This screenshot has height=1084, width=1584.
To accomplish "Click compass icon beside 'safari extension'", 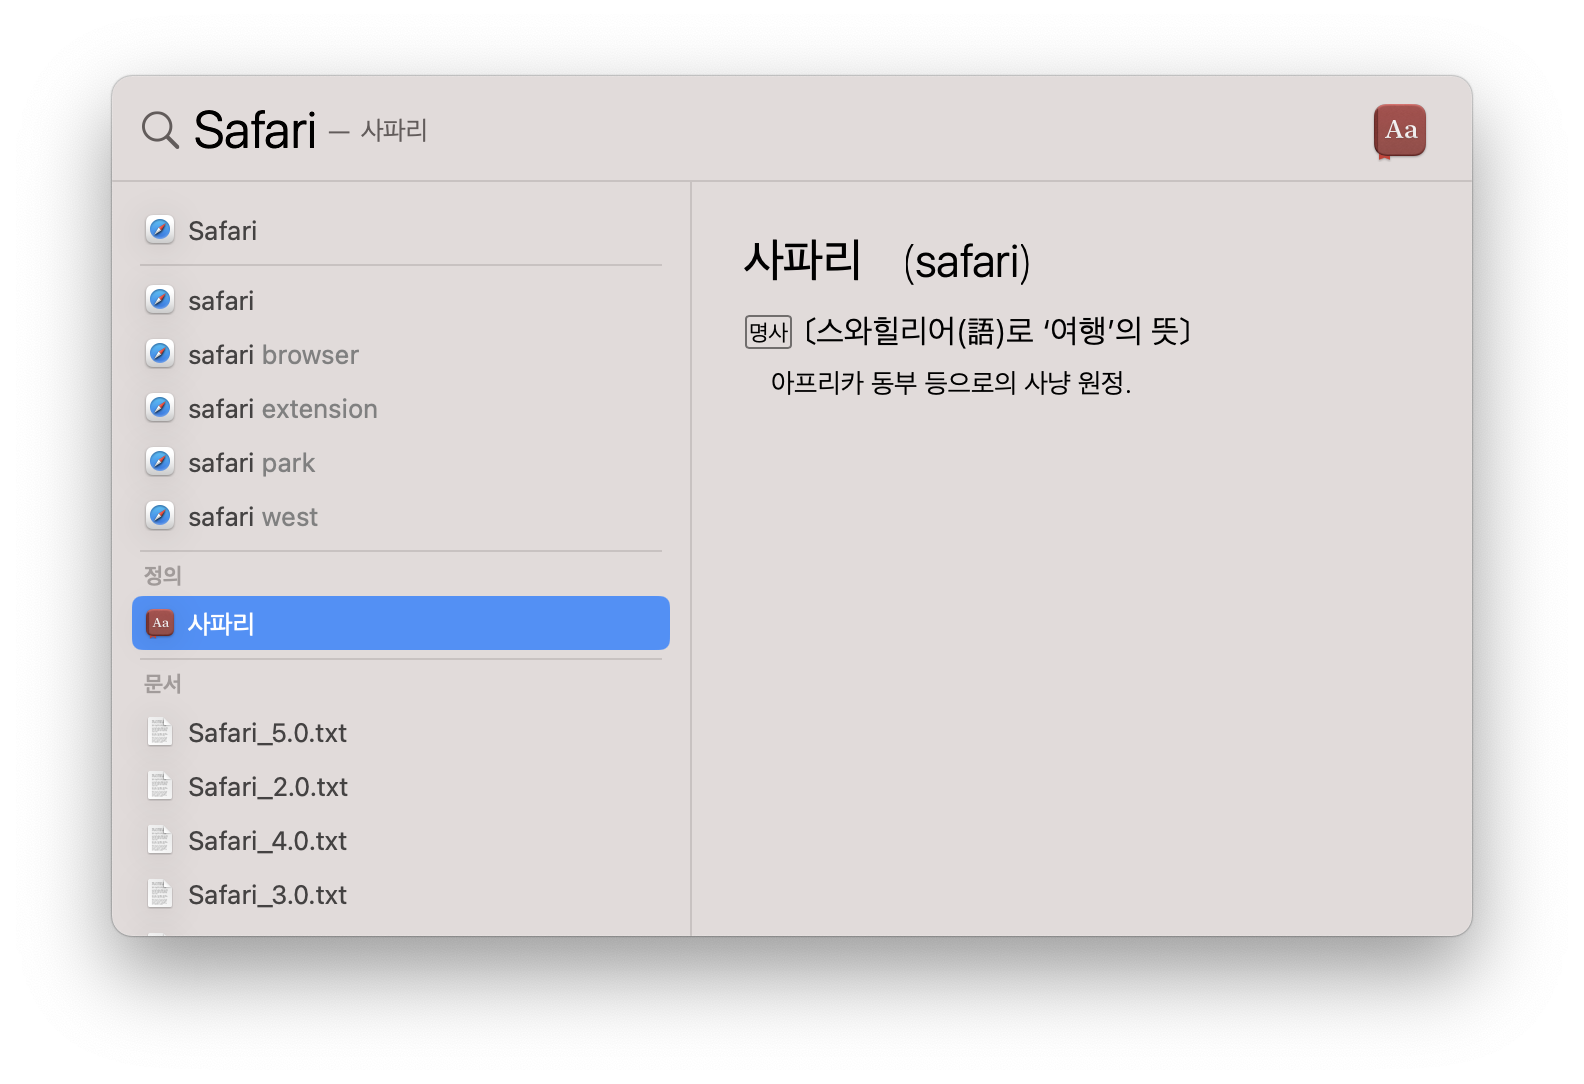I will 160,408.
